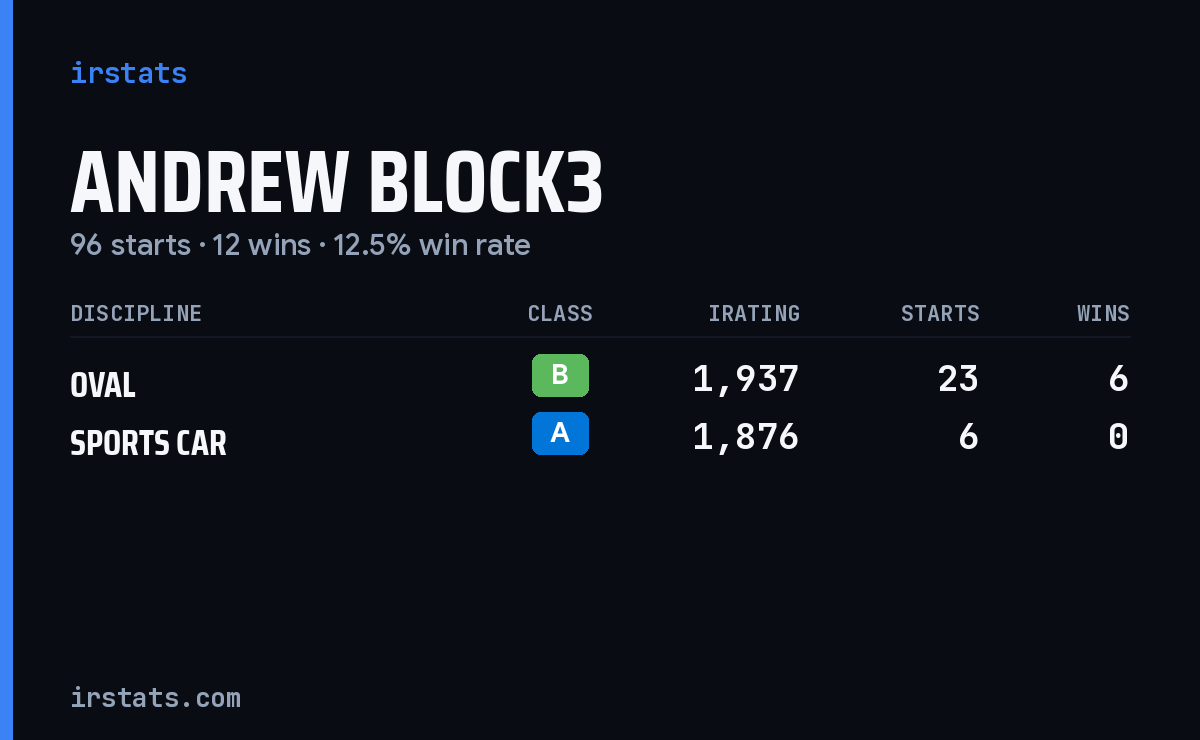Click the blue A class badge
Viewport: 1200px width, 740px height.
point(560,433)
